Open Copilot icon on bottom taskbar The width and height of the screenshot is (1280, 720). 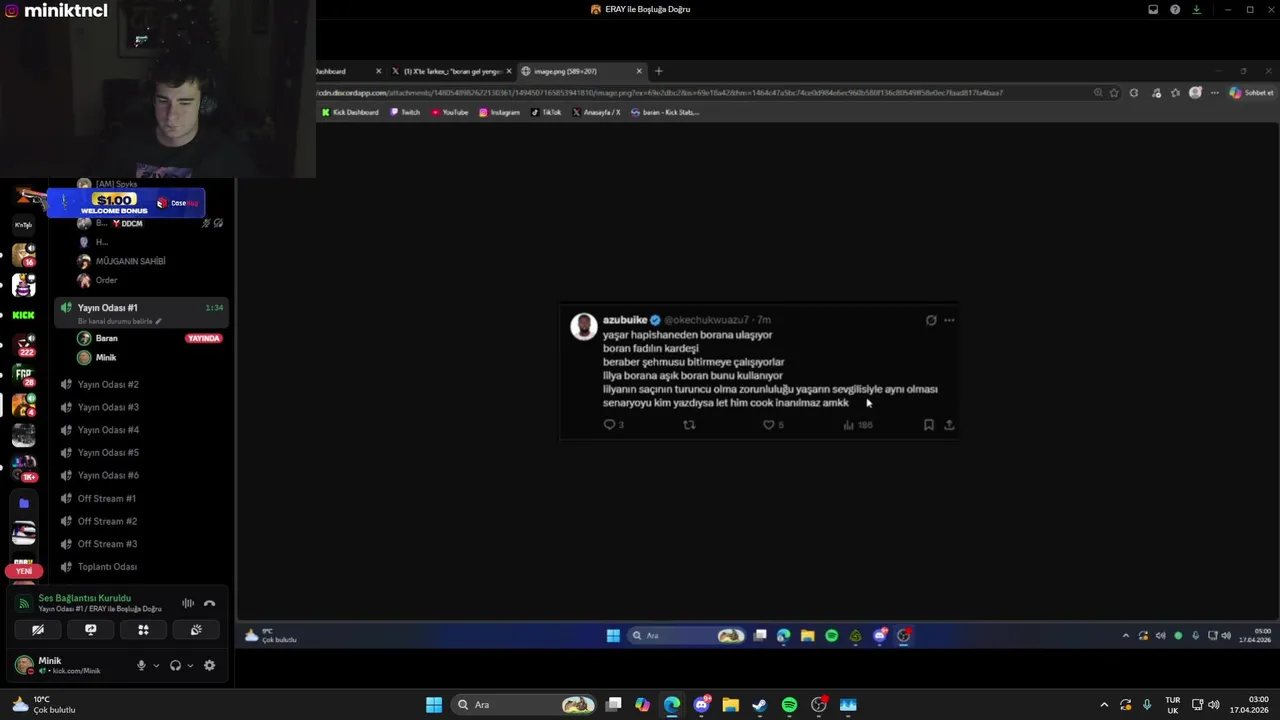pyautogui.click(x=643, y=705)
